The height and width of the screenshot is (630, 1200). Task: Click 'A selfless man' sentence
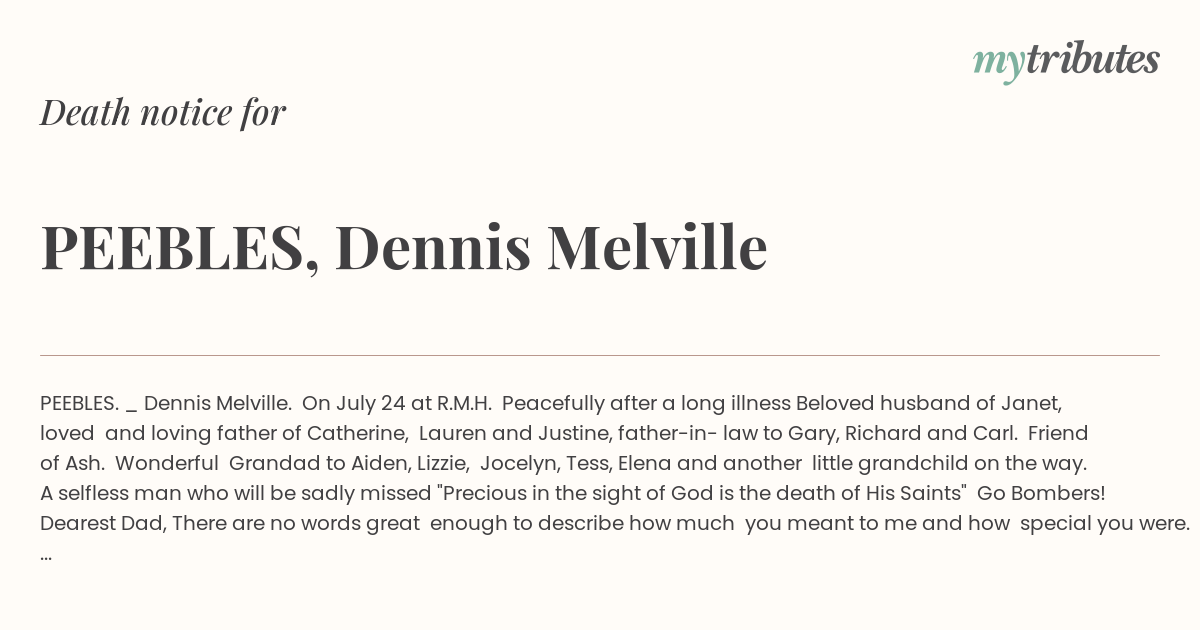coord(101,494)
